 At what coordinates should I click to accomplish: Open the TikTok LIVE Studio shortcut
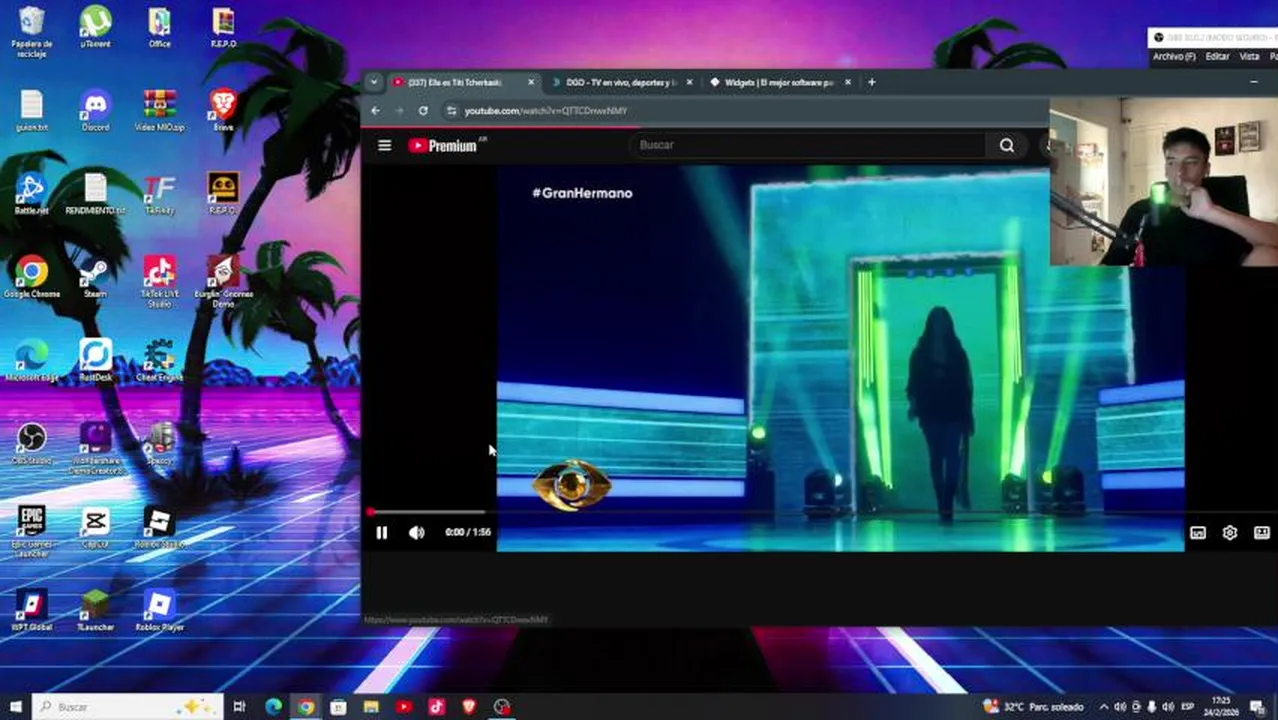(159, 280)
